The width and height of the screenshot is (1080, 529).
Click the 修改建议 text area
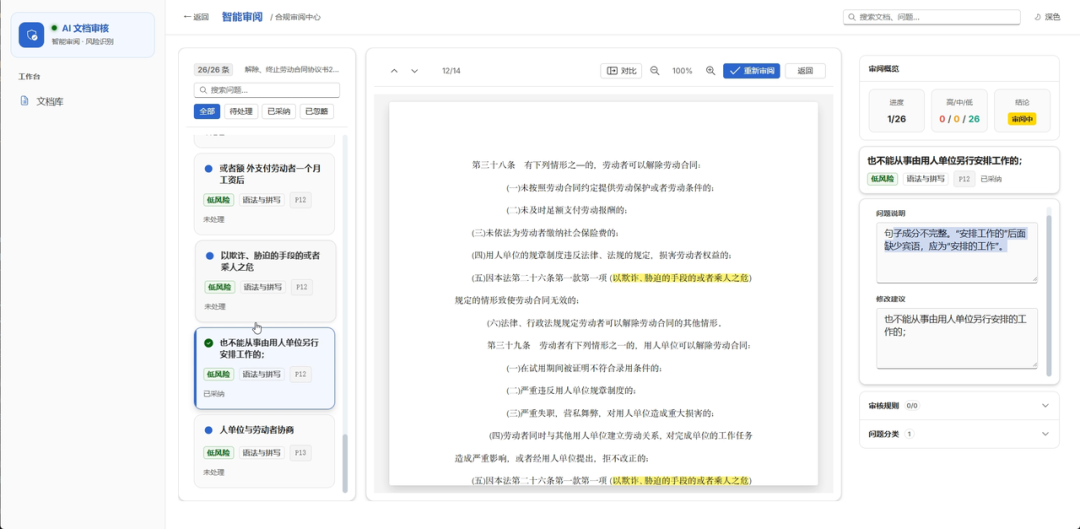coord(957,338)
